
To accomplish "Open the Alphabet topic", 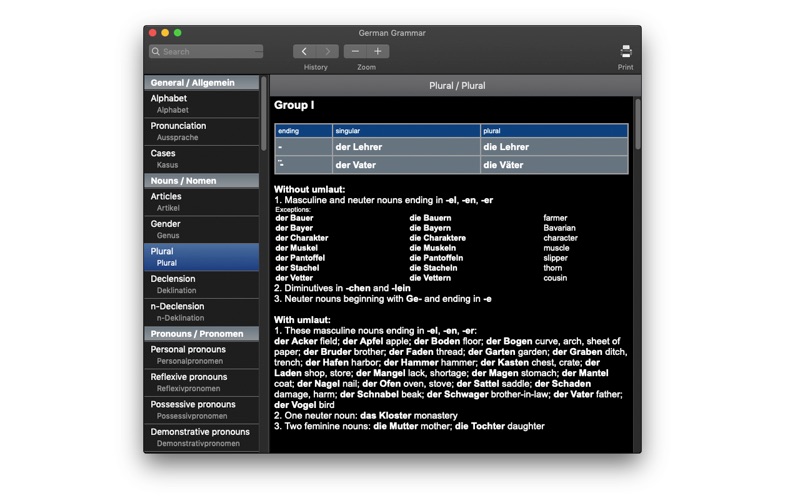I will (x=202, y=104).
